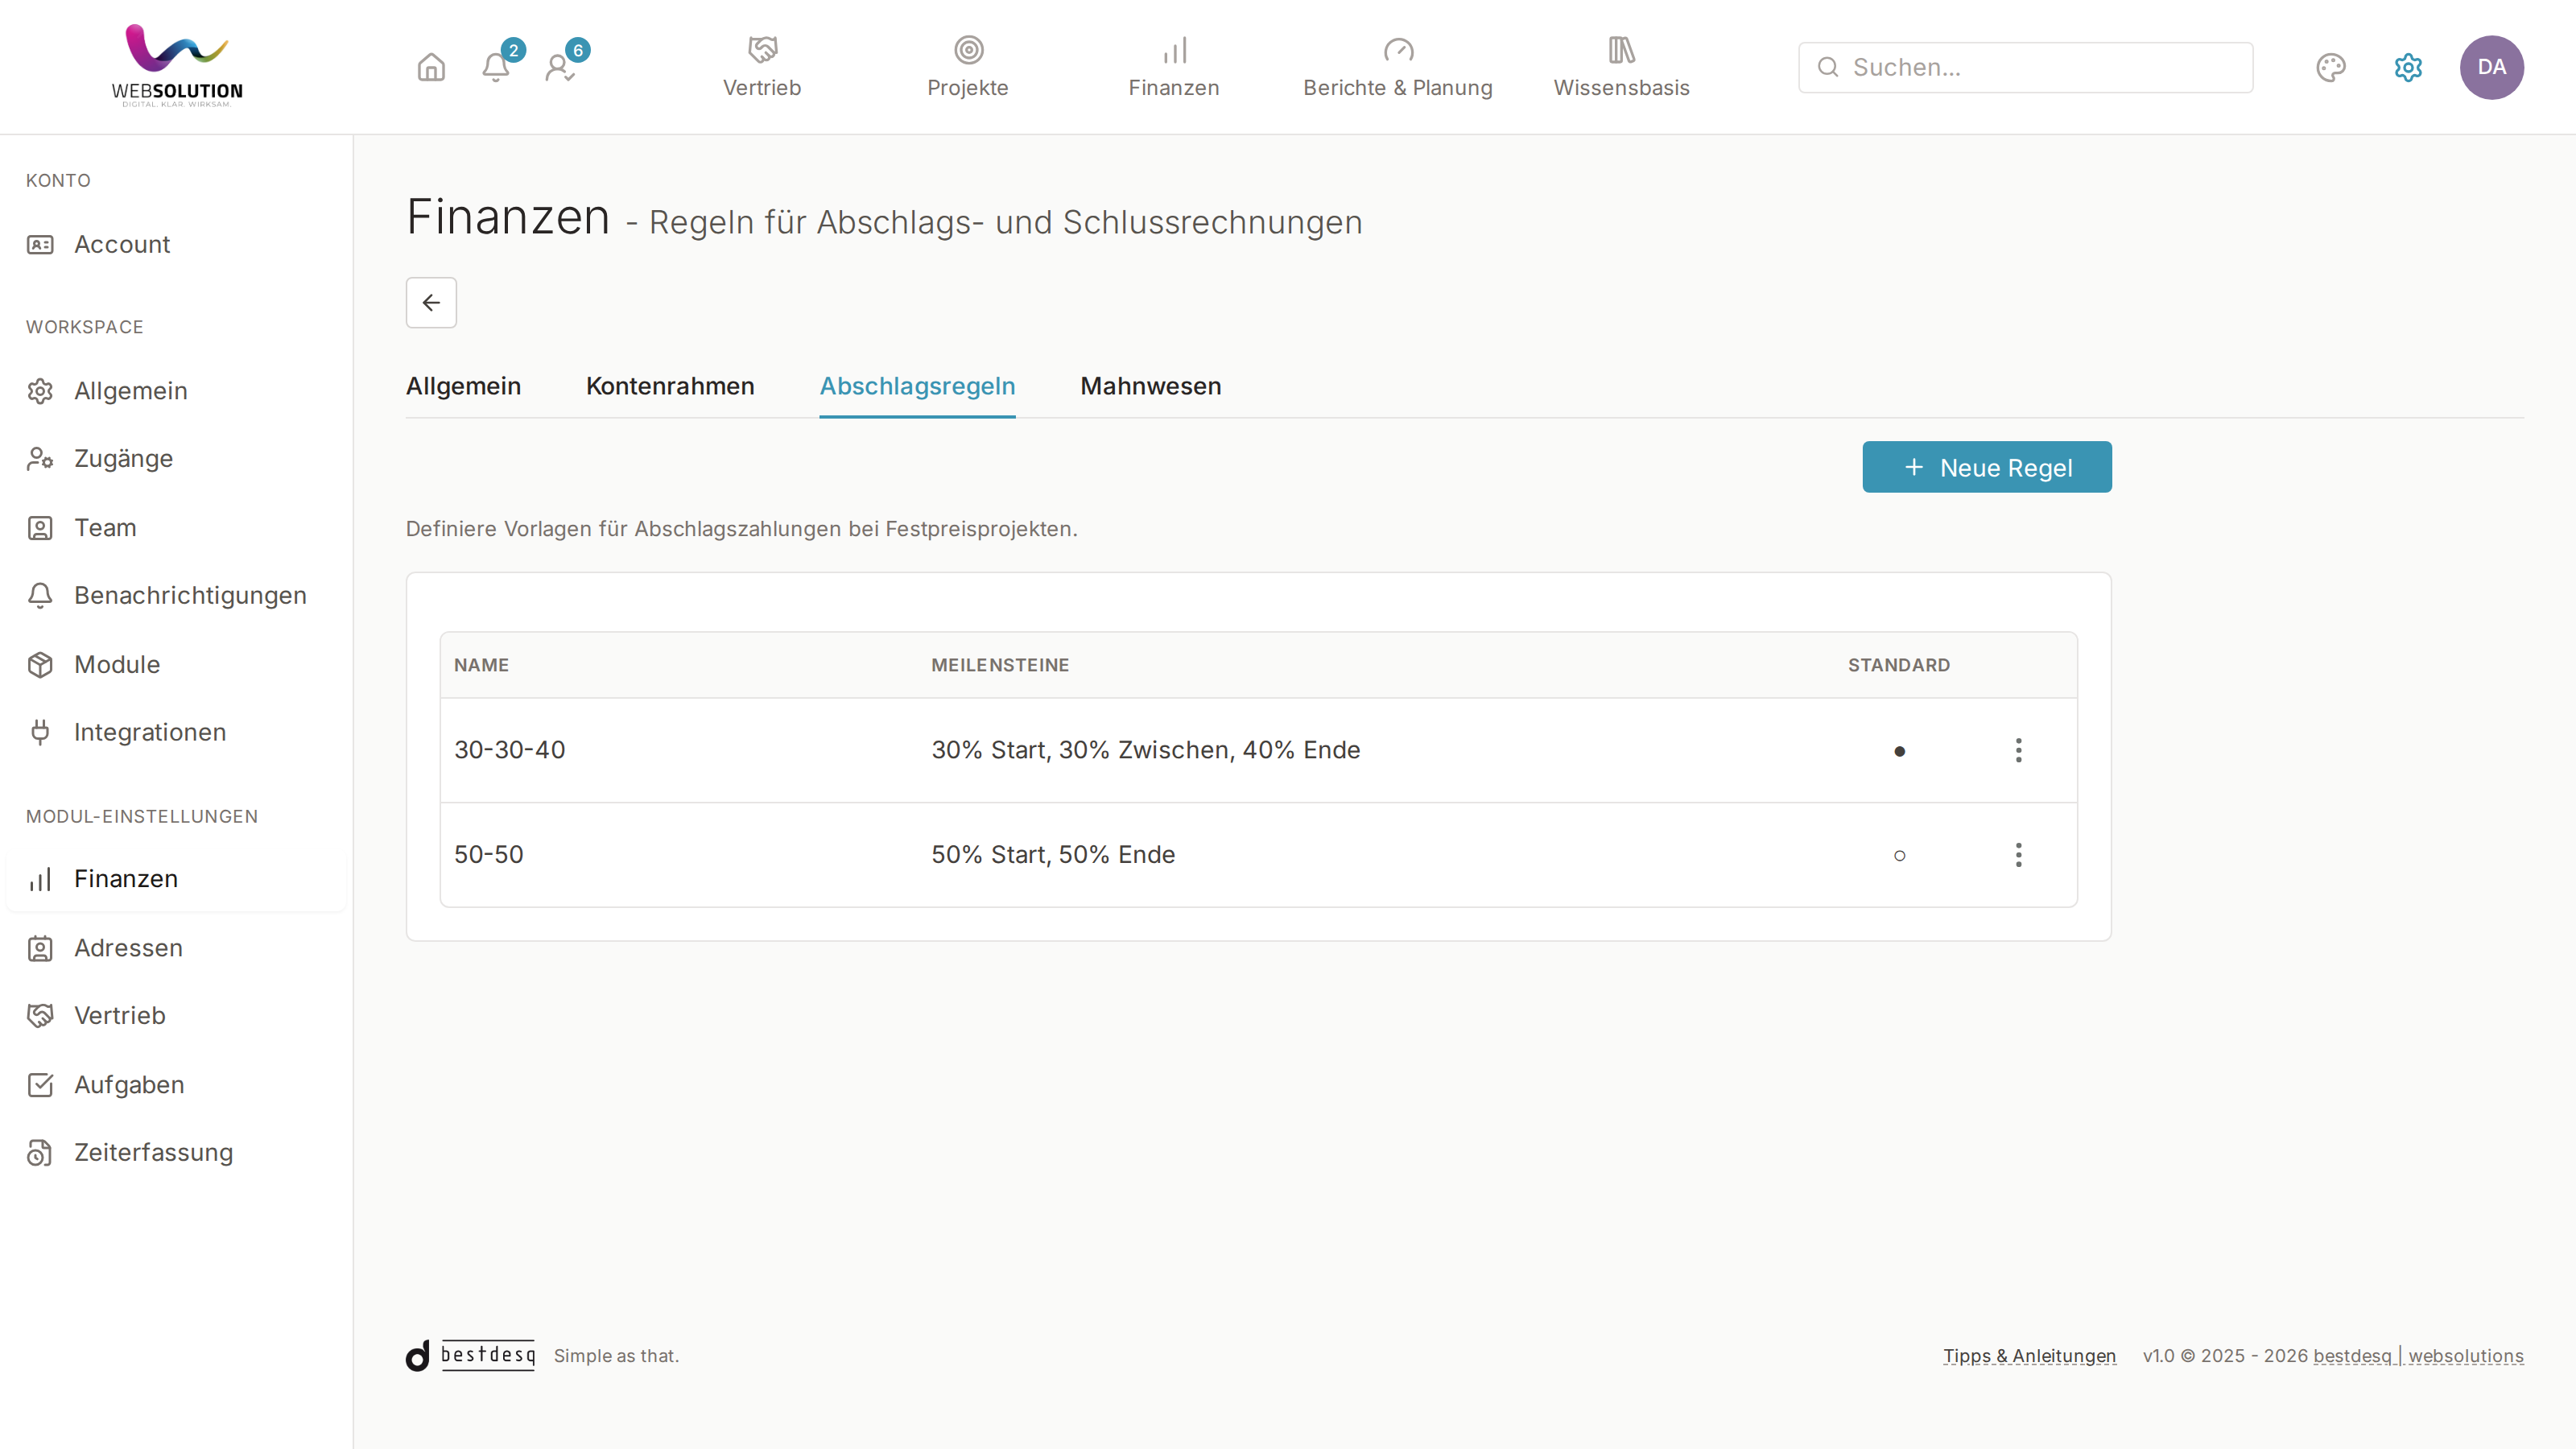Click the rule name 30-30-40

pyautogui.click(x=510, y=750)
